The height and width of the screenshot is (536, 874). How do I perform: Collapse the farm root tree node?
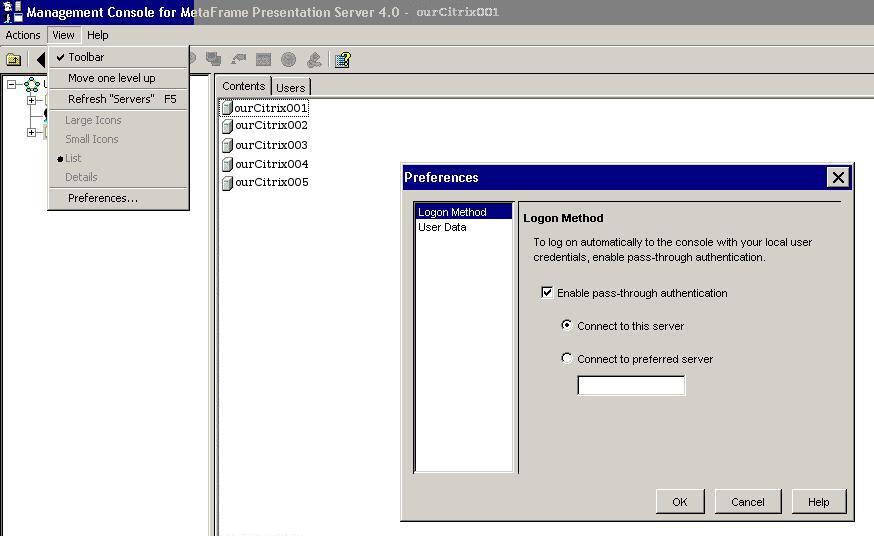(12, 85)
